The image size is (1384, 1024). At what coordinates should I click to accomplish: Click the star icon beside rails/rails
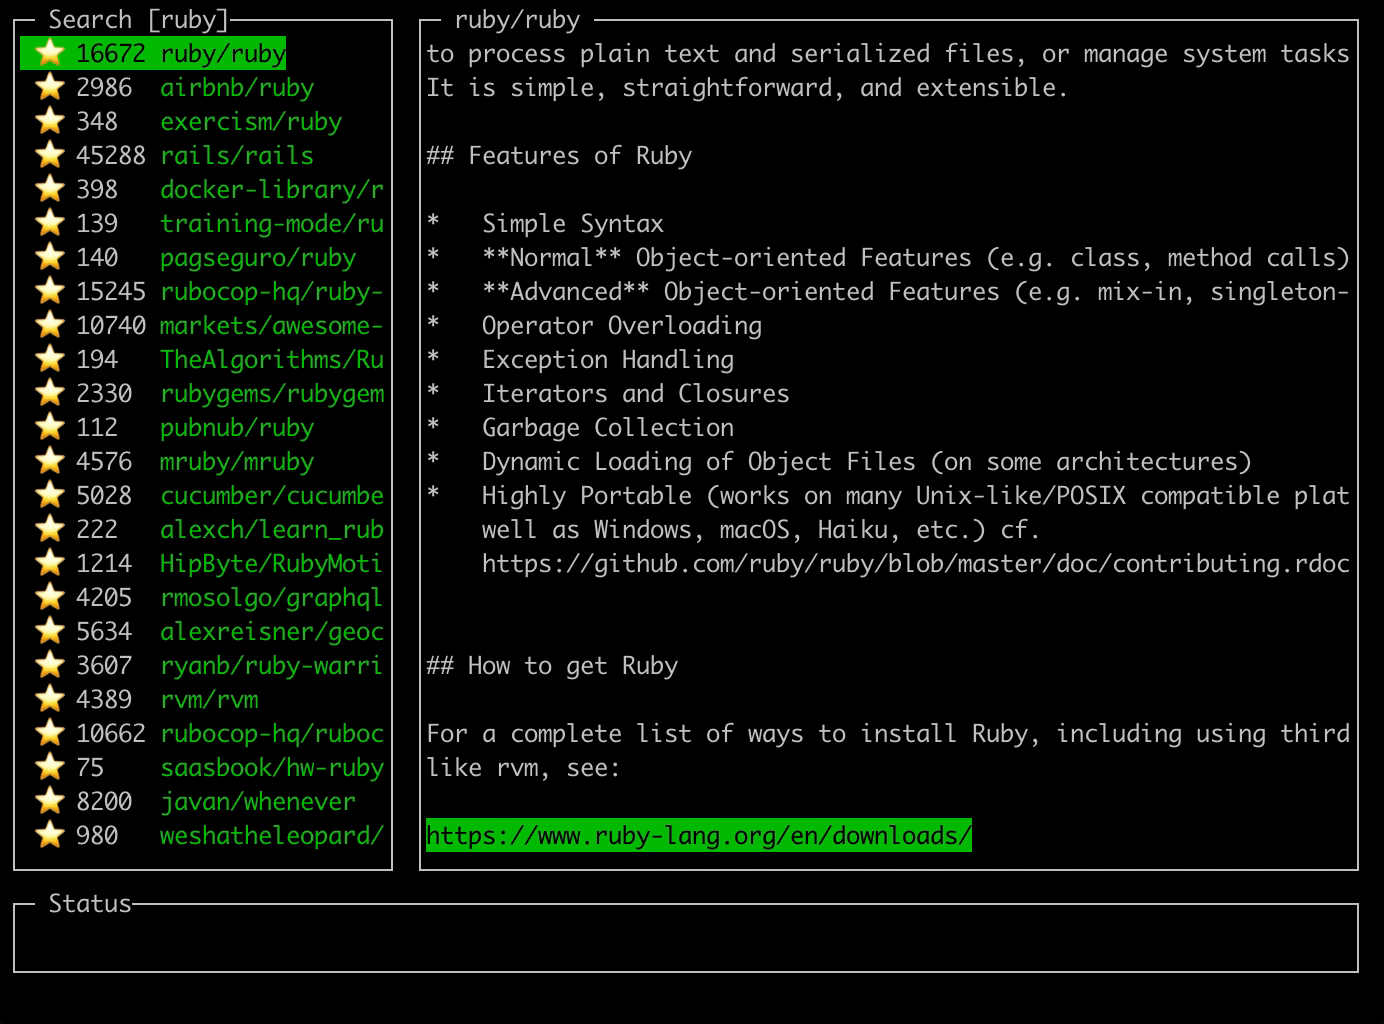coord(49,155)
